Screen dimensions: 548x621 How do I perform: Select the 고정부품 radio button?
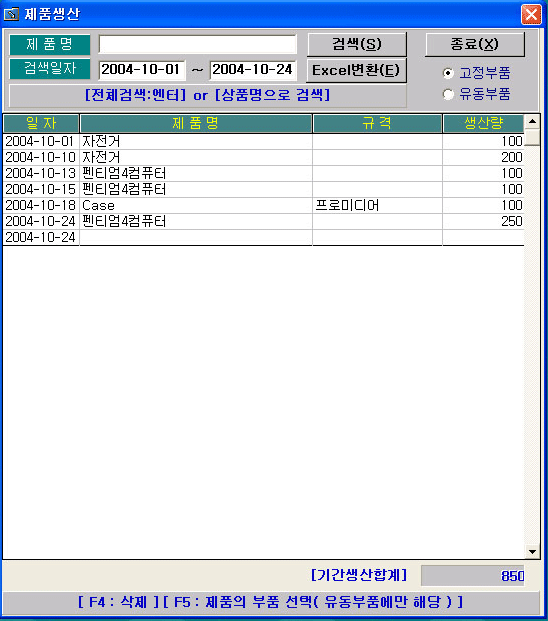click(448, 73)
